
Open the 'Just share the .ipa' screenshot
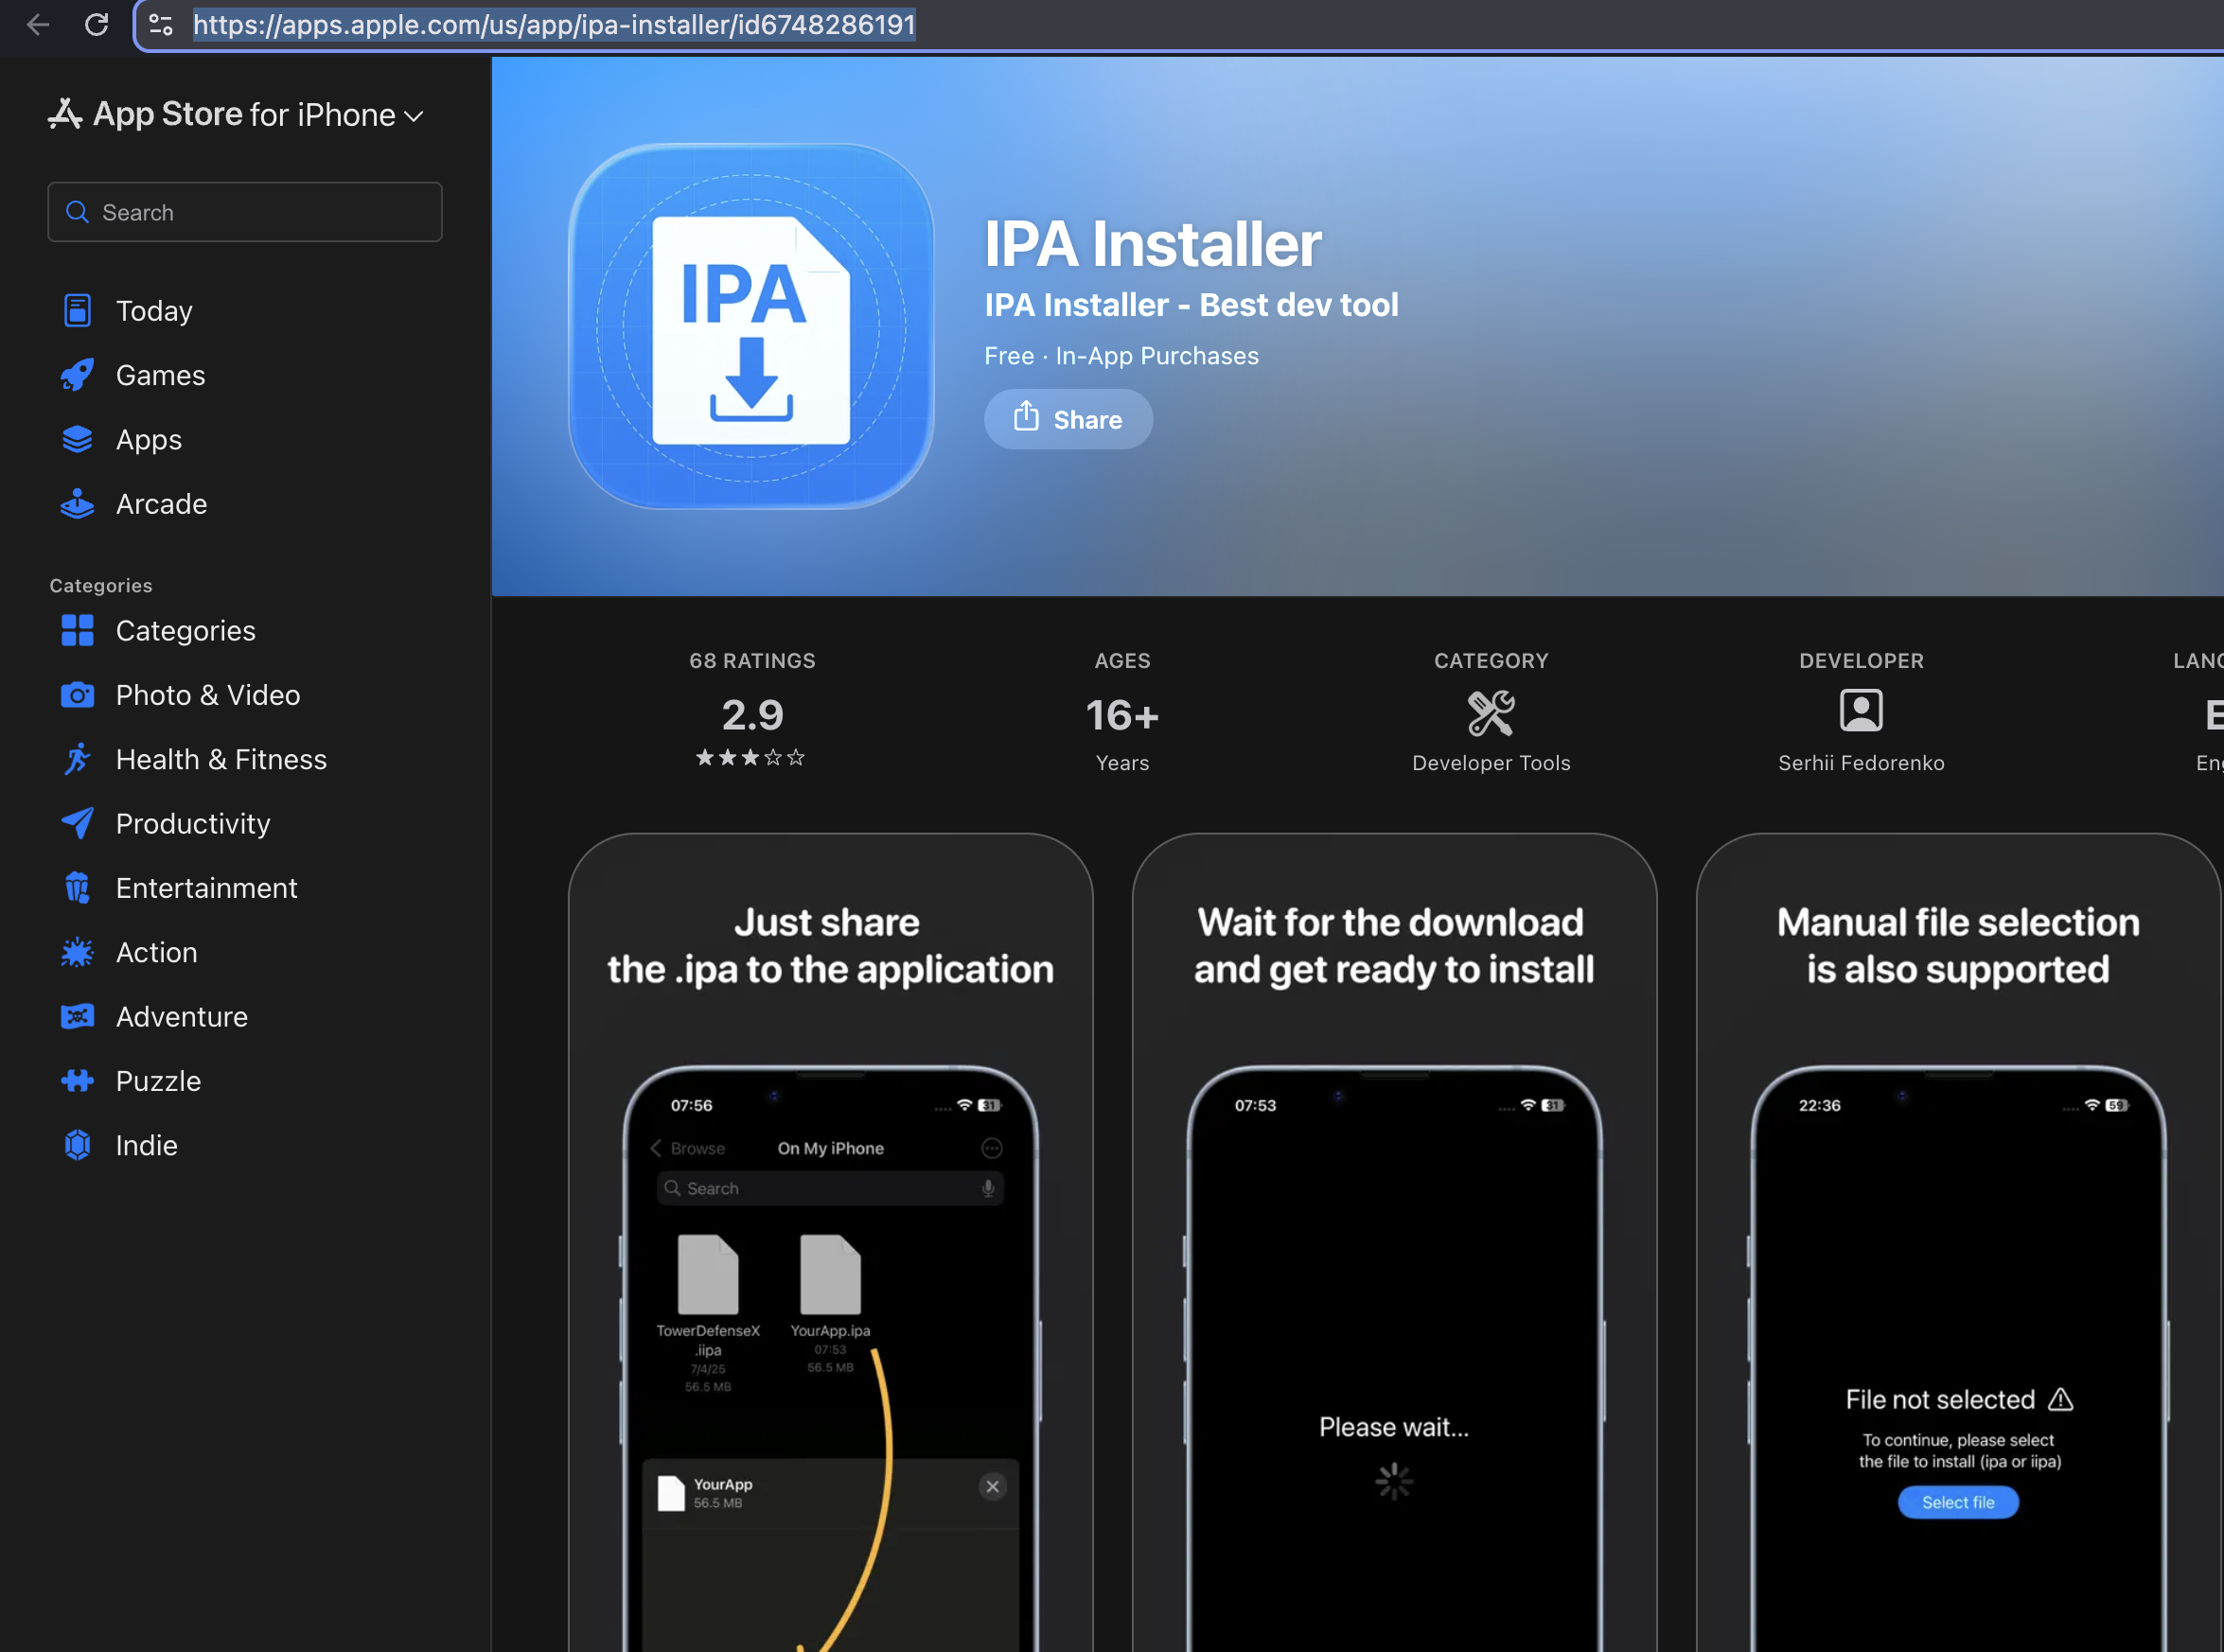(x=830, y=1240)
